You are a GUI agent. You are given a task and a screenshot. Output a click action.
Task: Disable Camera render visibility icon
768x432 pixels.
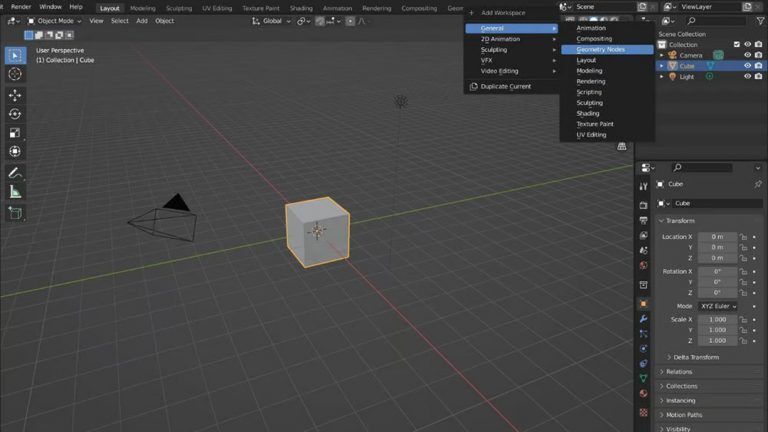coord(758,55)
